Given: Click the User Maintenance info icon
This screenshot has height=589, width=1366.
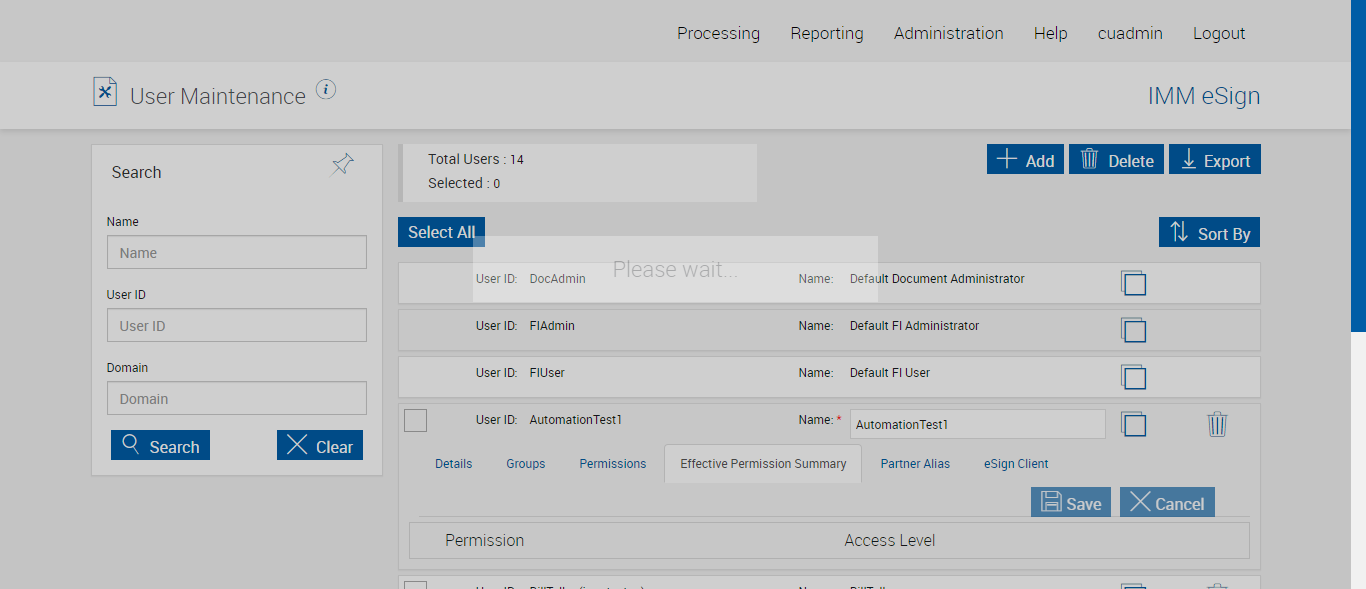Looking at the screenshot, I should [x=326, y=89].
